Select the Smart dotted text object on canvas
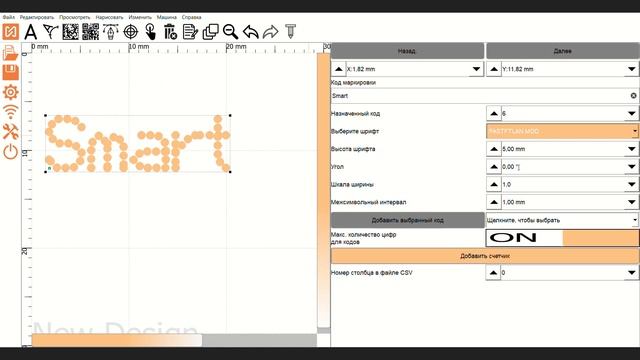This screenshot has height=360, width=640. pyautogui.click(x=138, y=144)
